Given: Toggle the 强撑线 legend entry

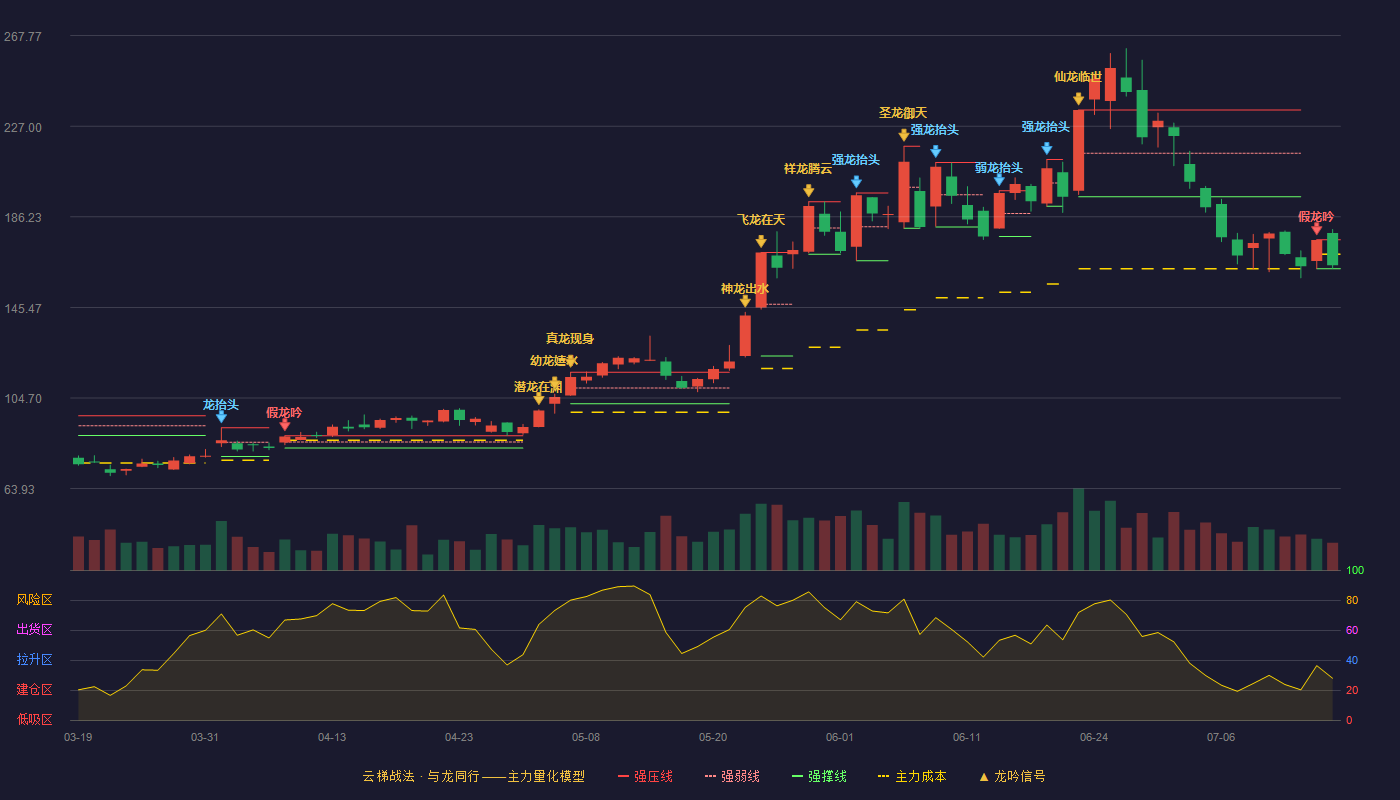Looking at the screenshot, I should [x=819, y=776].
